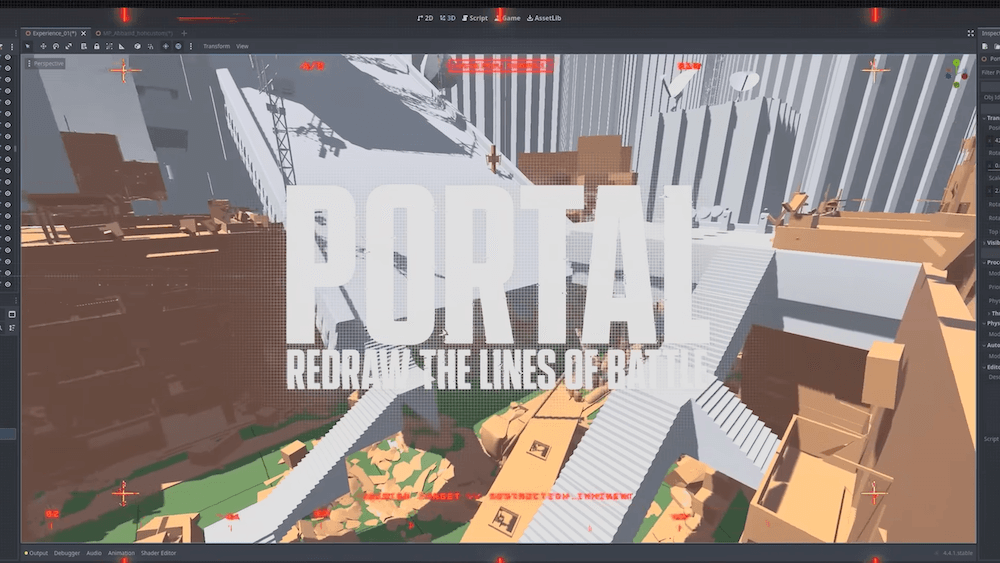Open the Shader Editor bottom panel
Image resolution: width=1000 pixels, height=563 pixels.
pyautogui.click(x=158, y=553)
